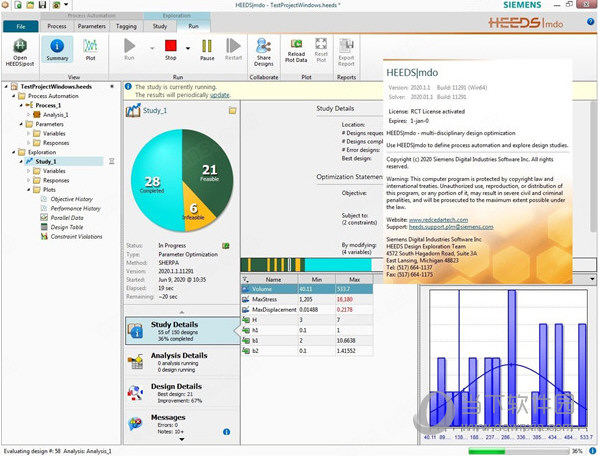This screenshot has width=598, height=456.
Task: Switch to the Plot view icon
Action: [x=90, y=50]
